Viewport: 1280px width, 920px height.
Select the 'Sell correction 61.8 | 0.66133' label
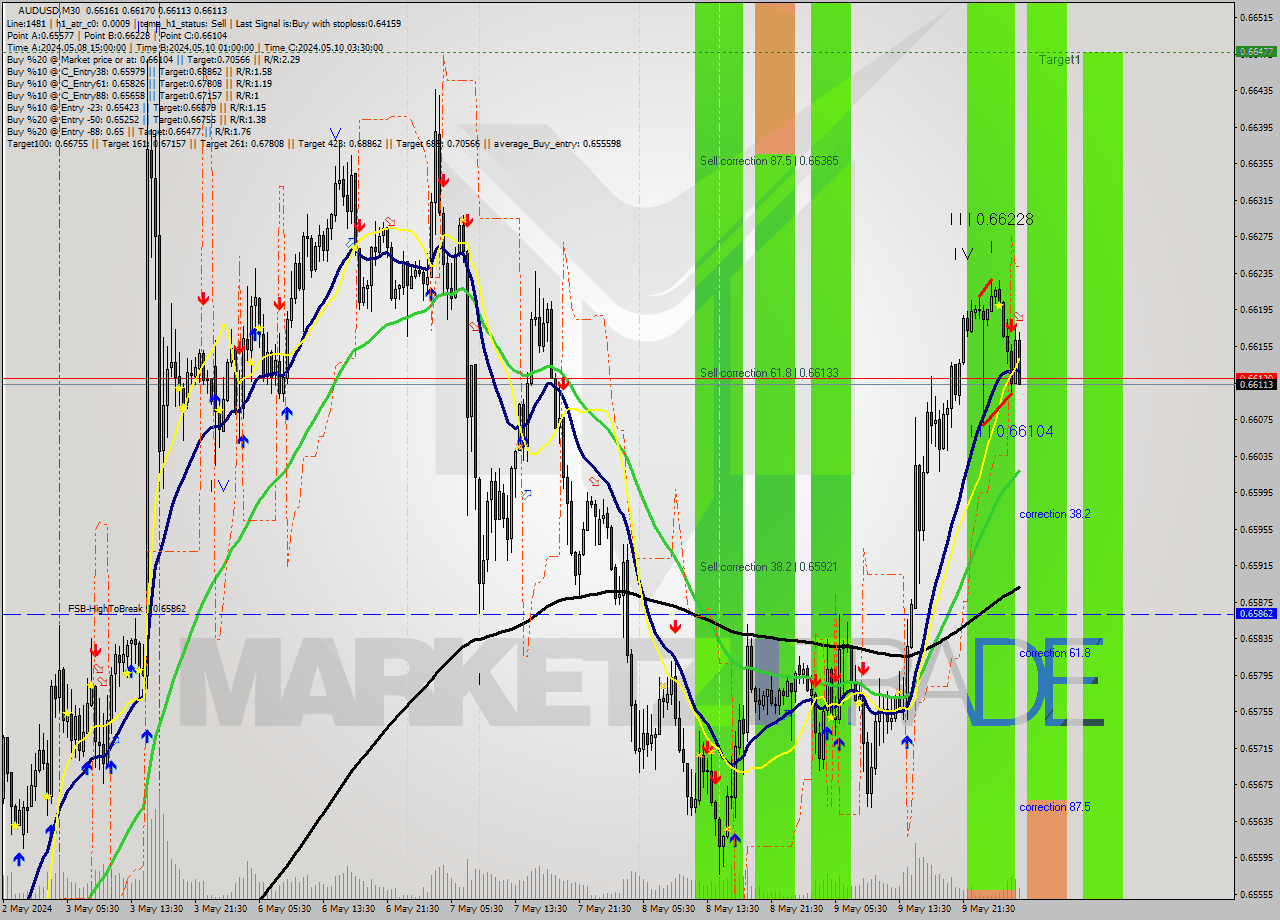click(x=769, y=373)
